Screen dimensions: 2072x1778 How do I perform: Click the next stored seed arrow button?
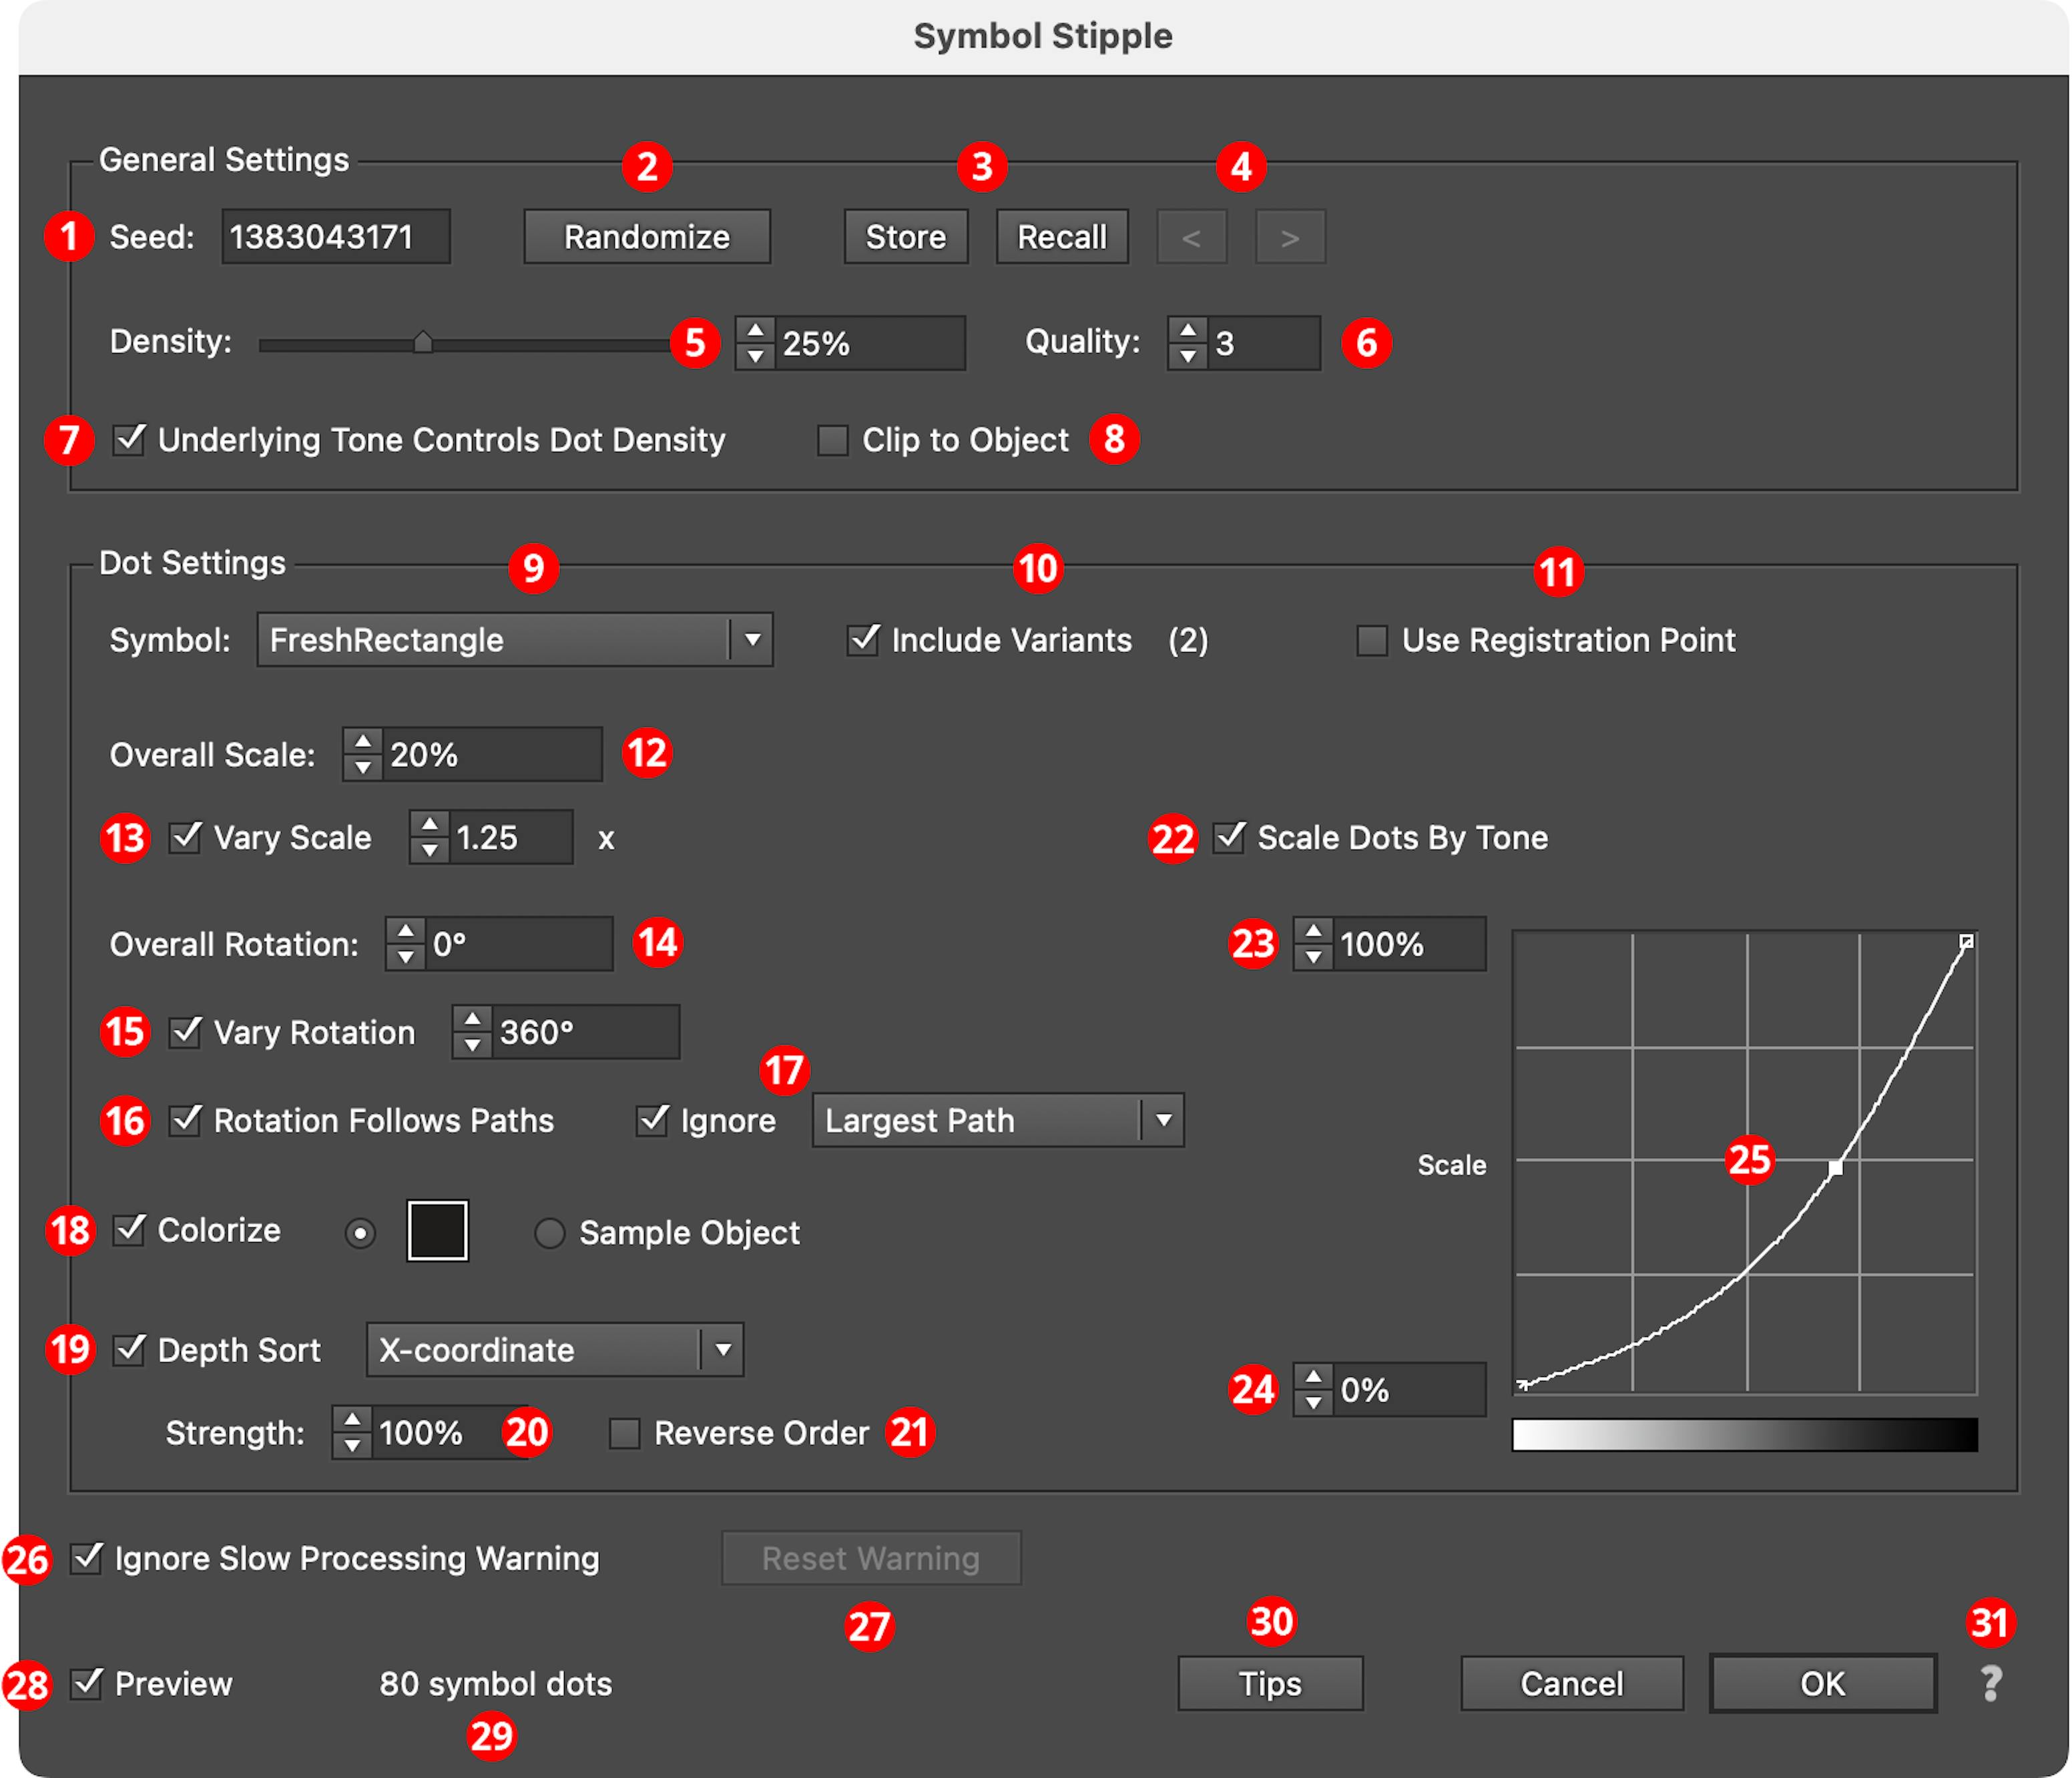(1290, 237)
